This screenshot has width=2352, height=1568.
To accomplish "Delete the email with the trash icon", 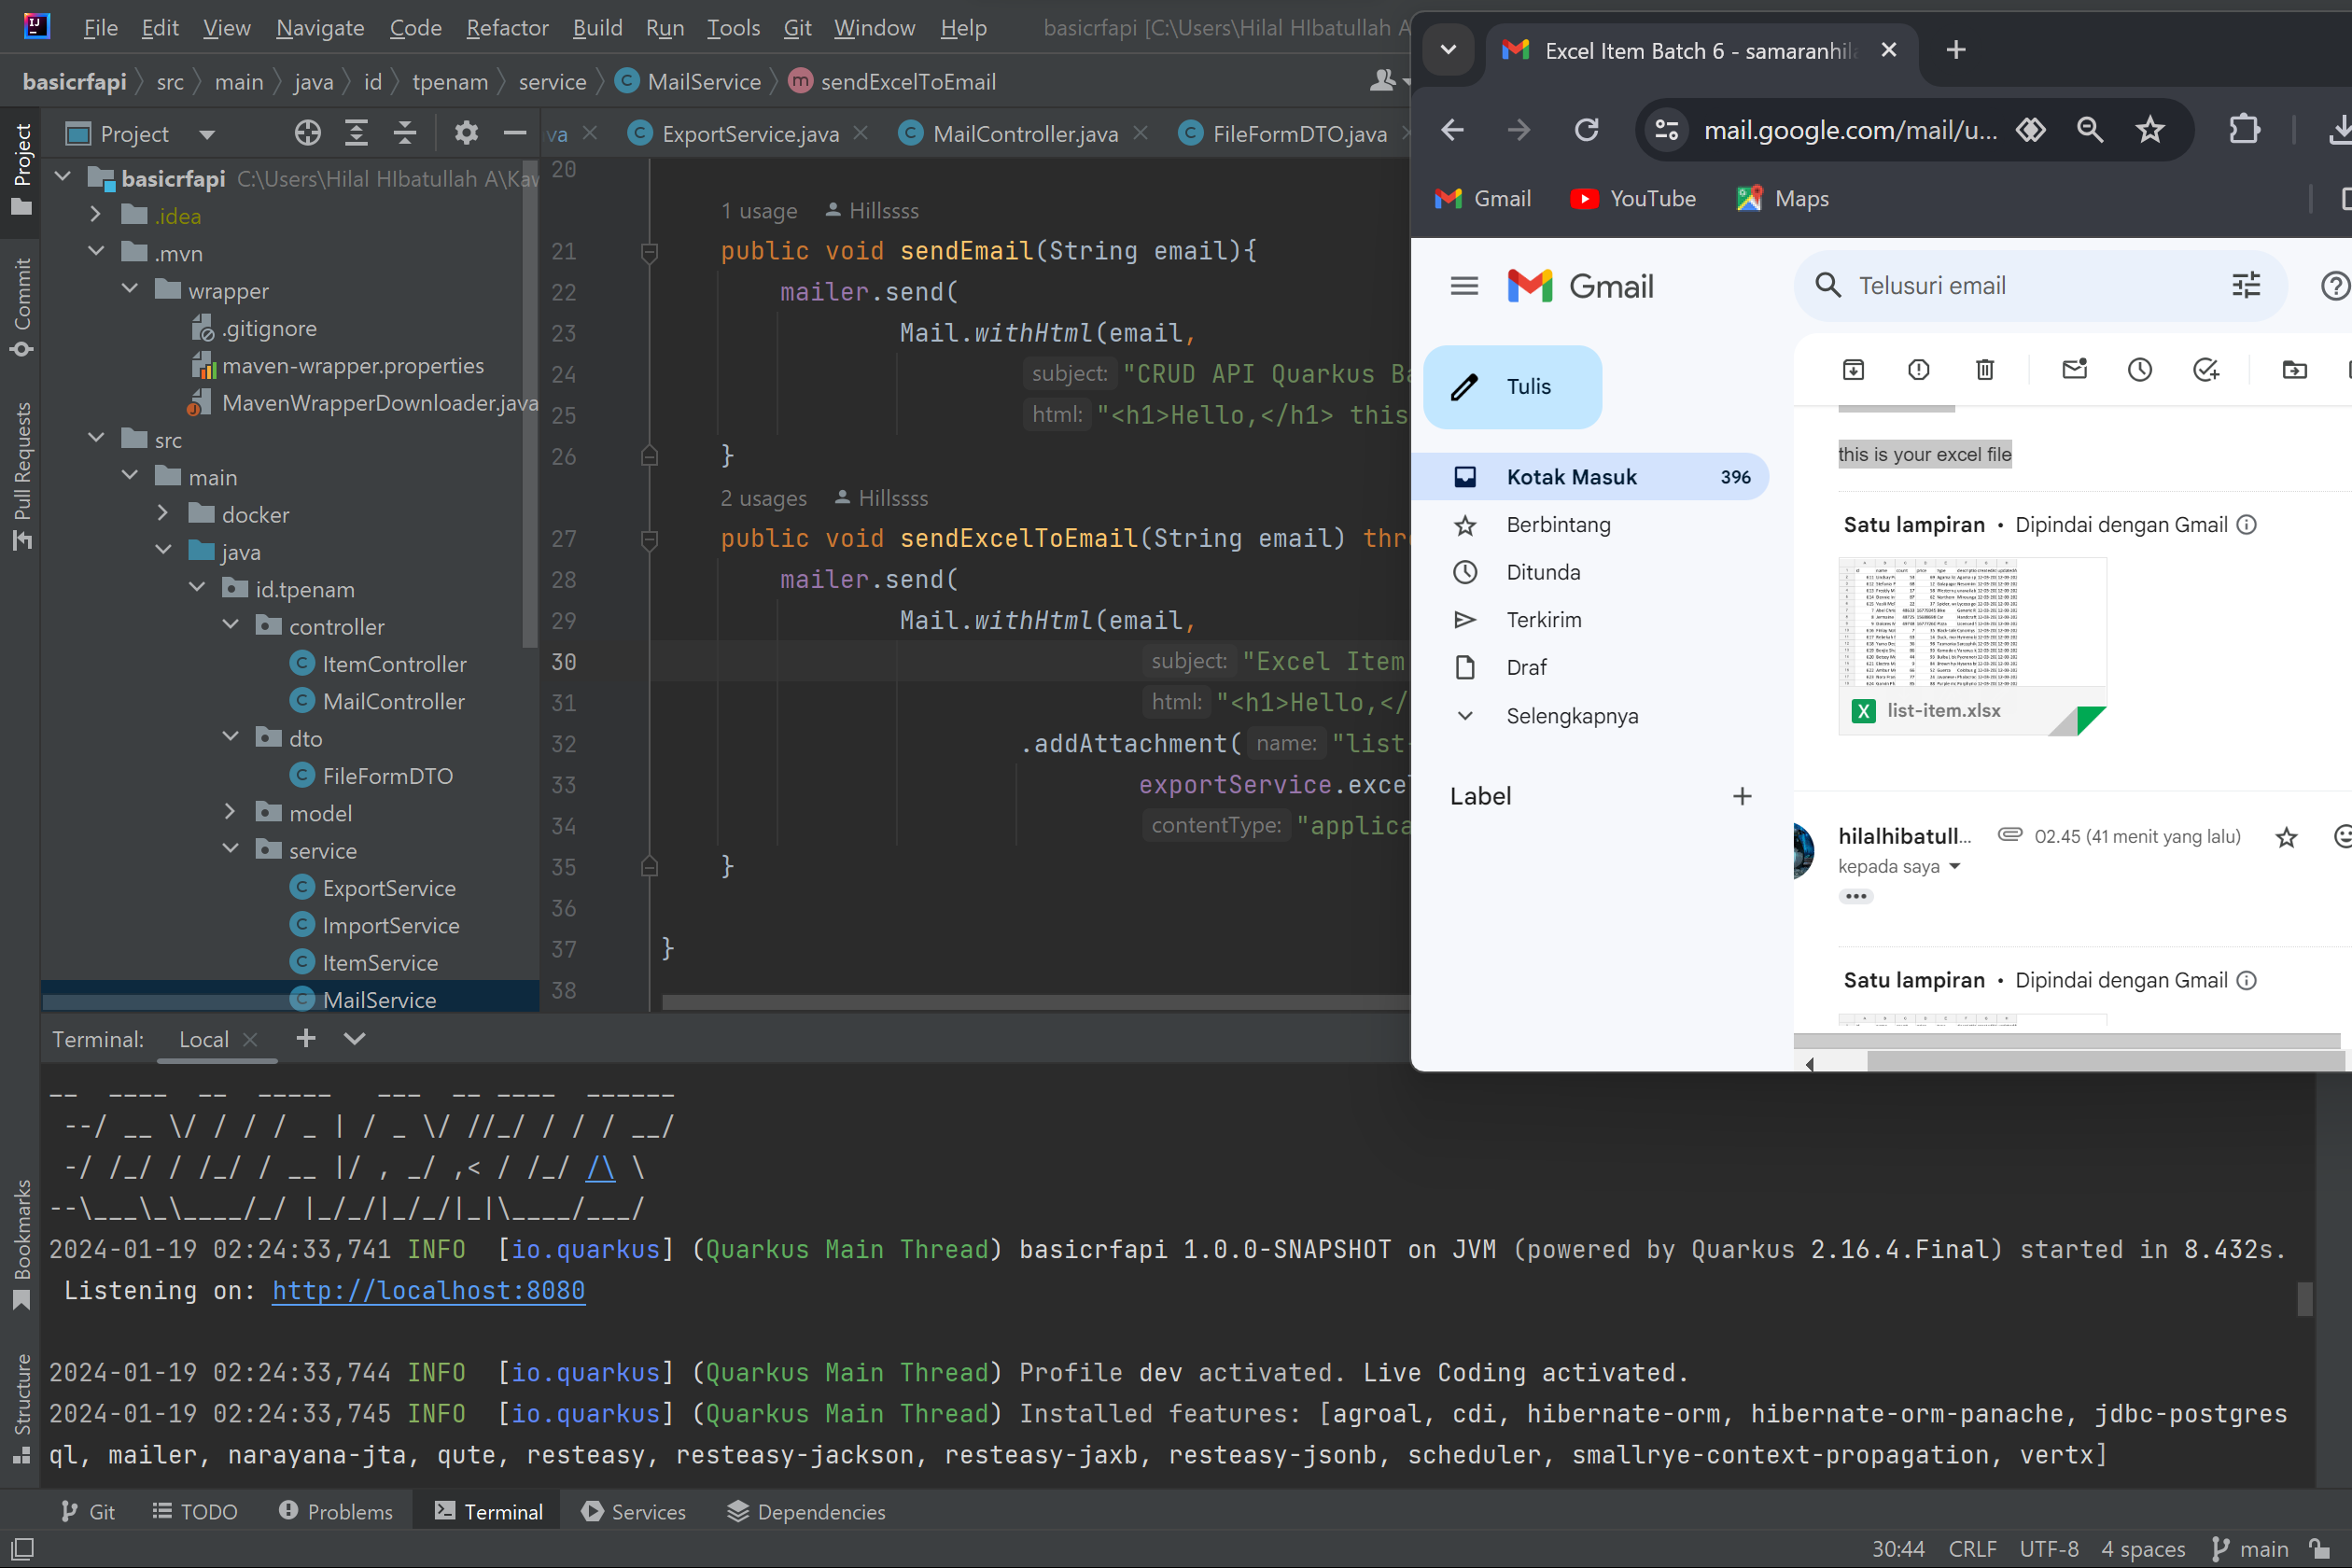I will (x=1985, y=370).
